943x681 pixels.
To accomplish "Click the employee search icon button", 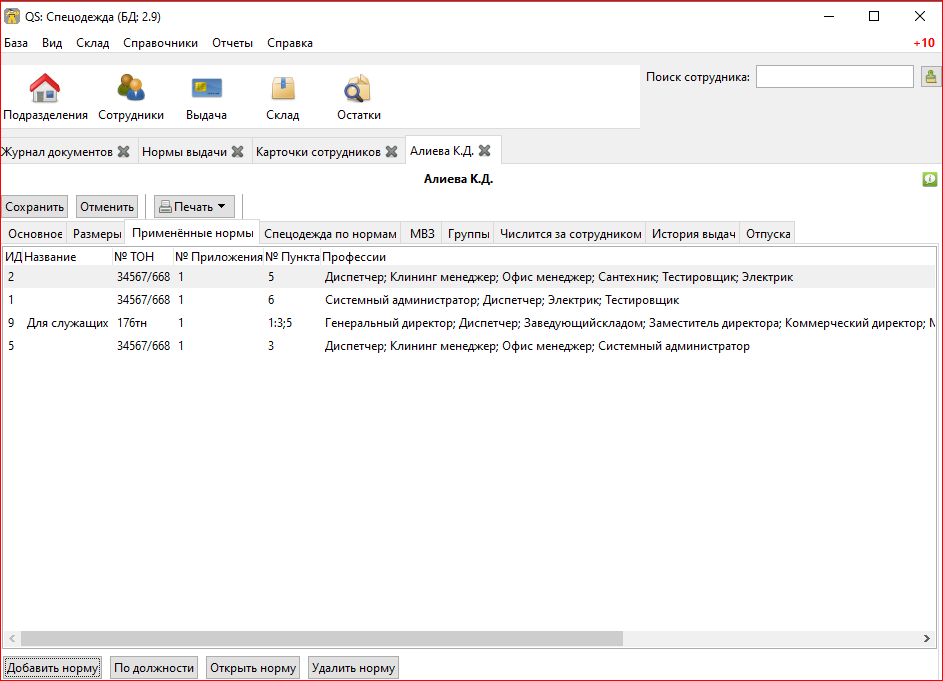I will pyautogui.click(x=930, y=77).
